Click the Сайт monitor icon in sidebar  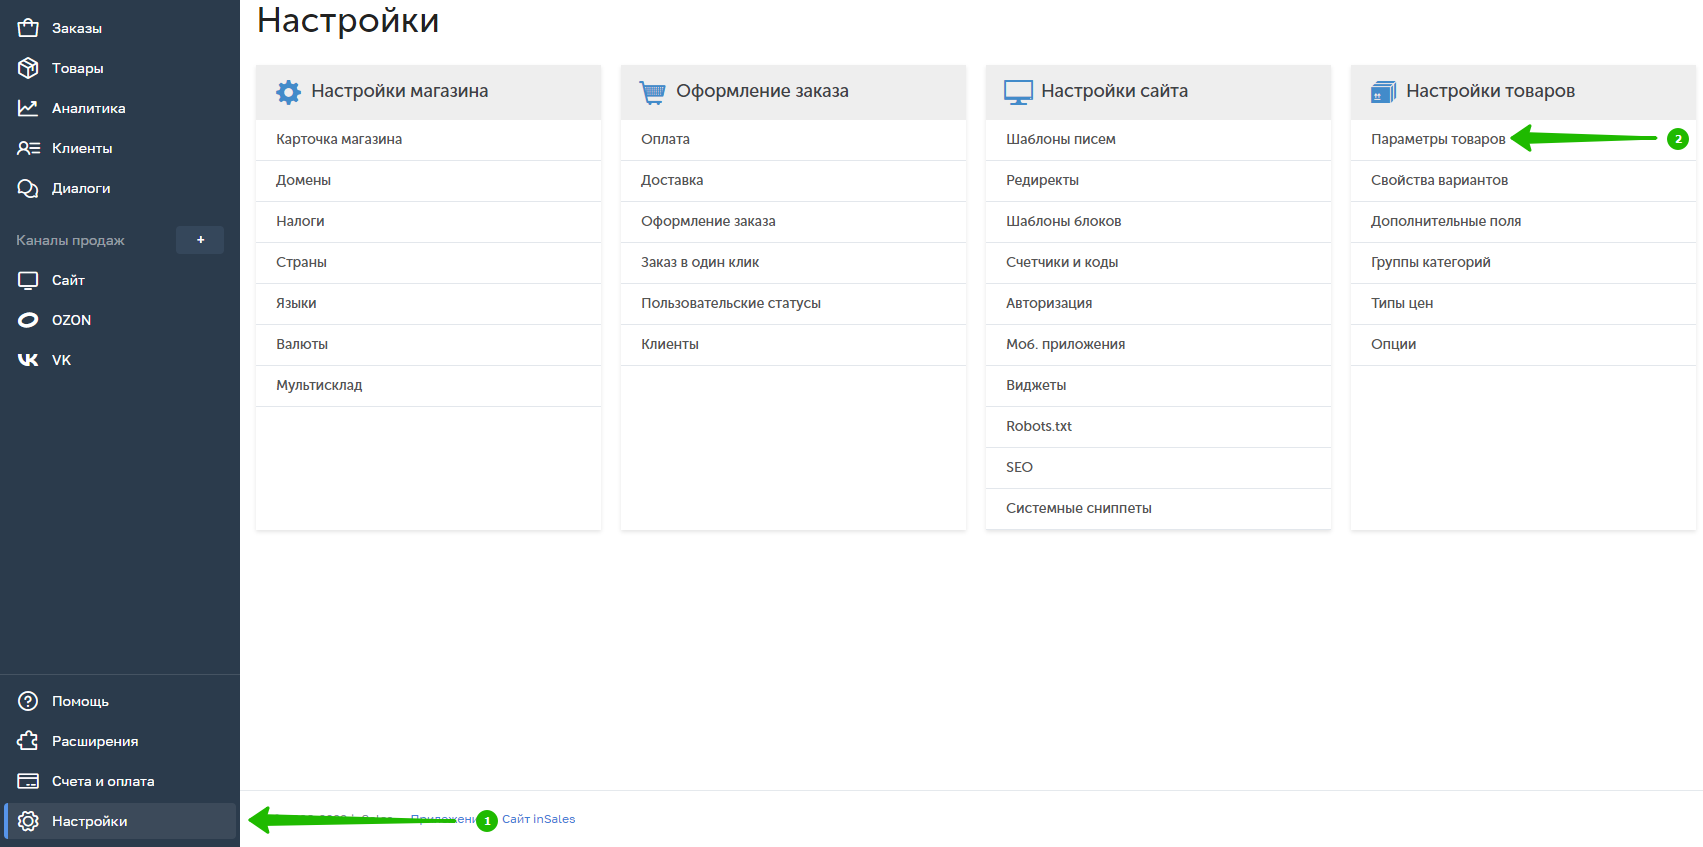[28, 280]
